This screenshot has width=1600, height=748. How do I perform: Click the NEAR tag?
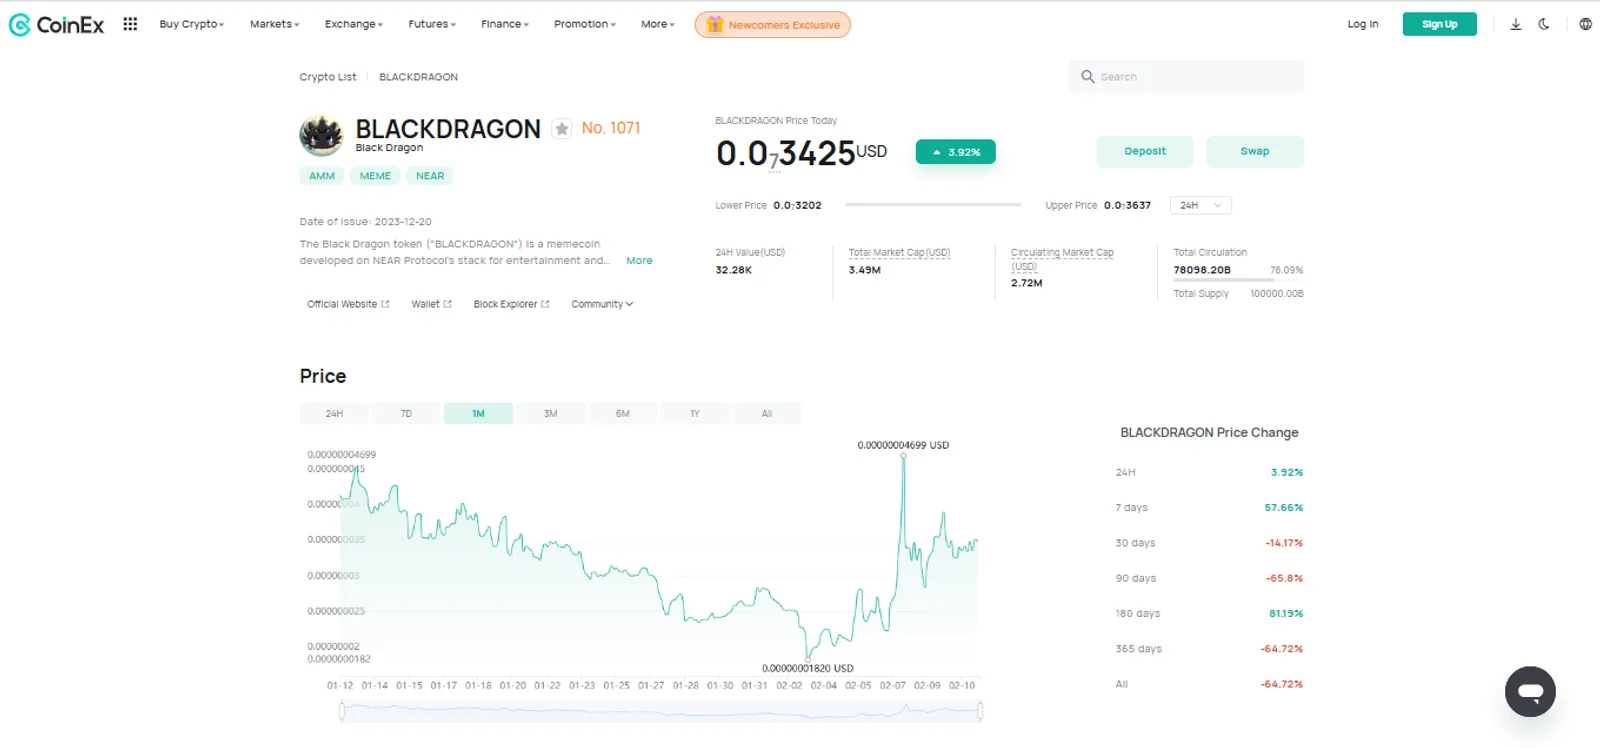pyautogui.click(x=430, y=176)
